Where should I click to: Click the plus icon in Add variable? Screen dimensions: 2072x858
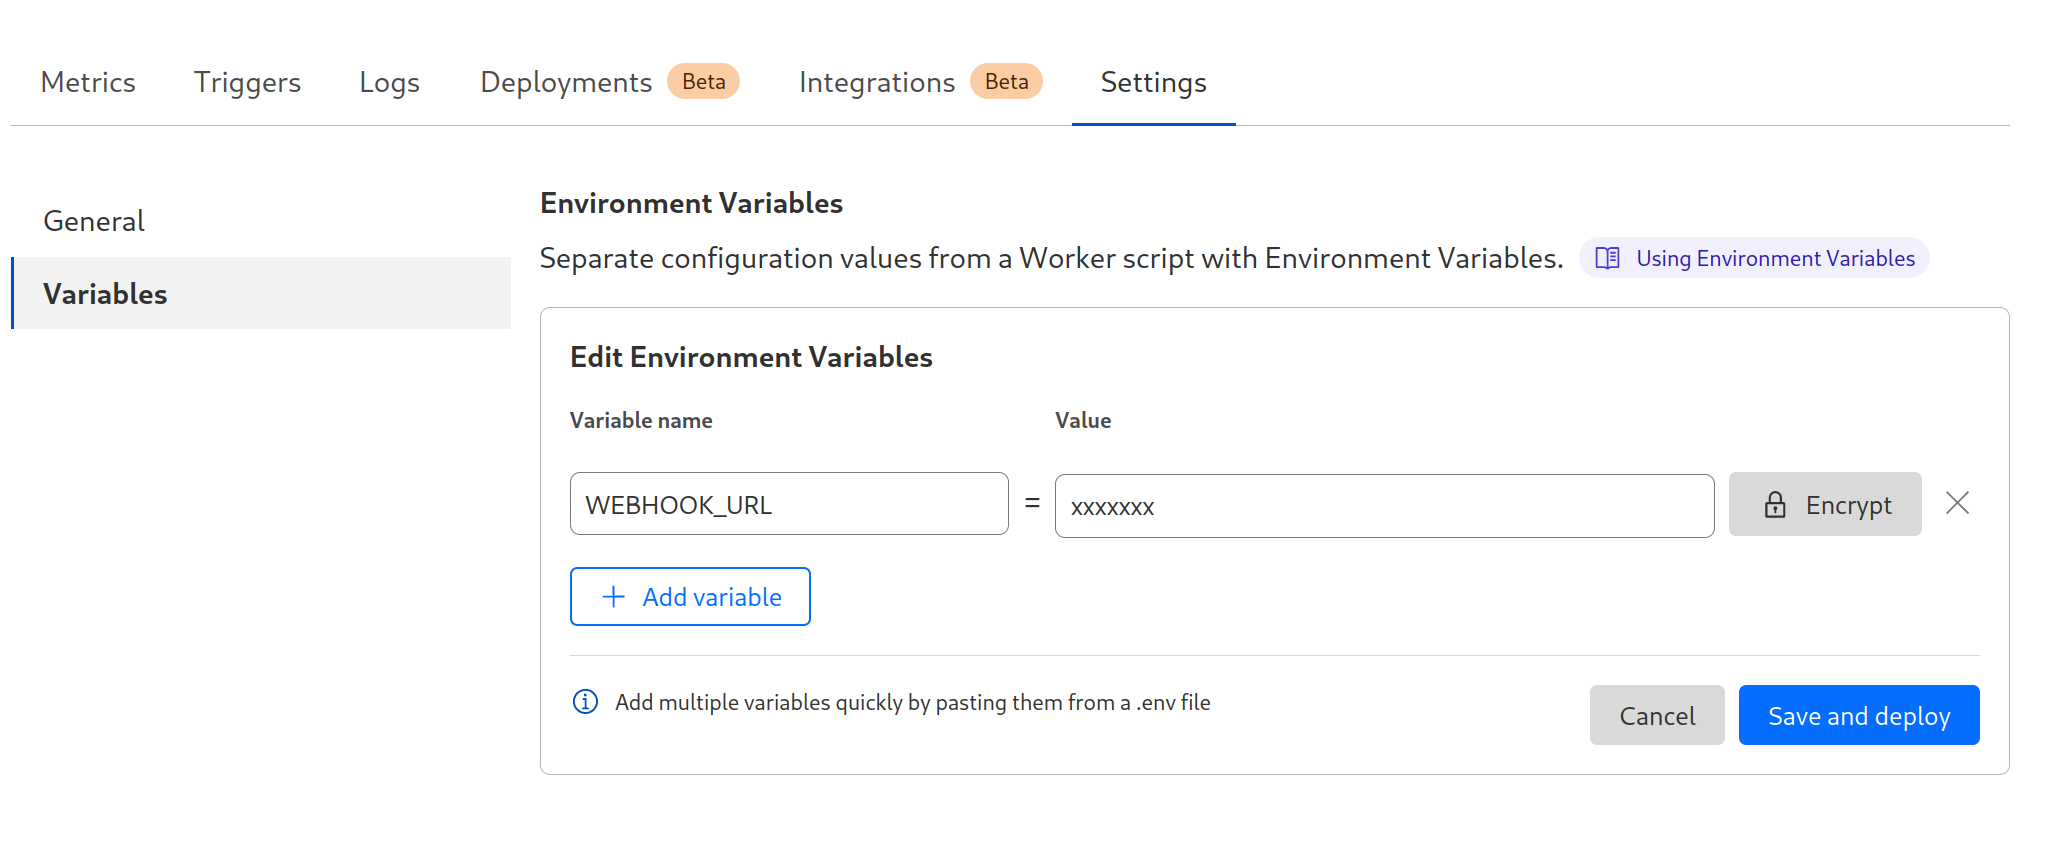pyautogui.click(x=614, y=597)
